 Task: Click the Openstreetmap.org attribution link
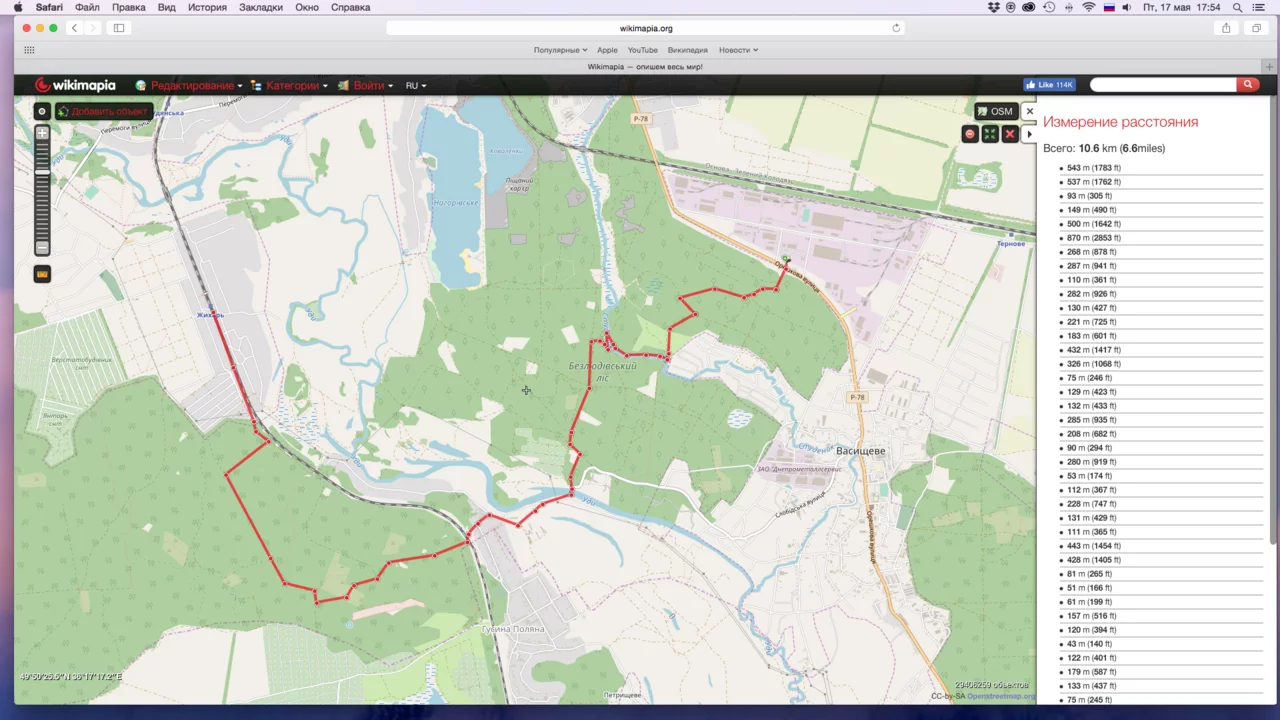coord(1001,696)
